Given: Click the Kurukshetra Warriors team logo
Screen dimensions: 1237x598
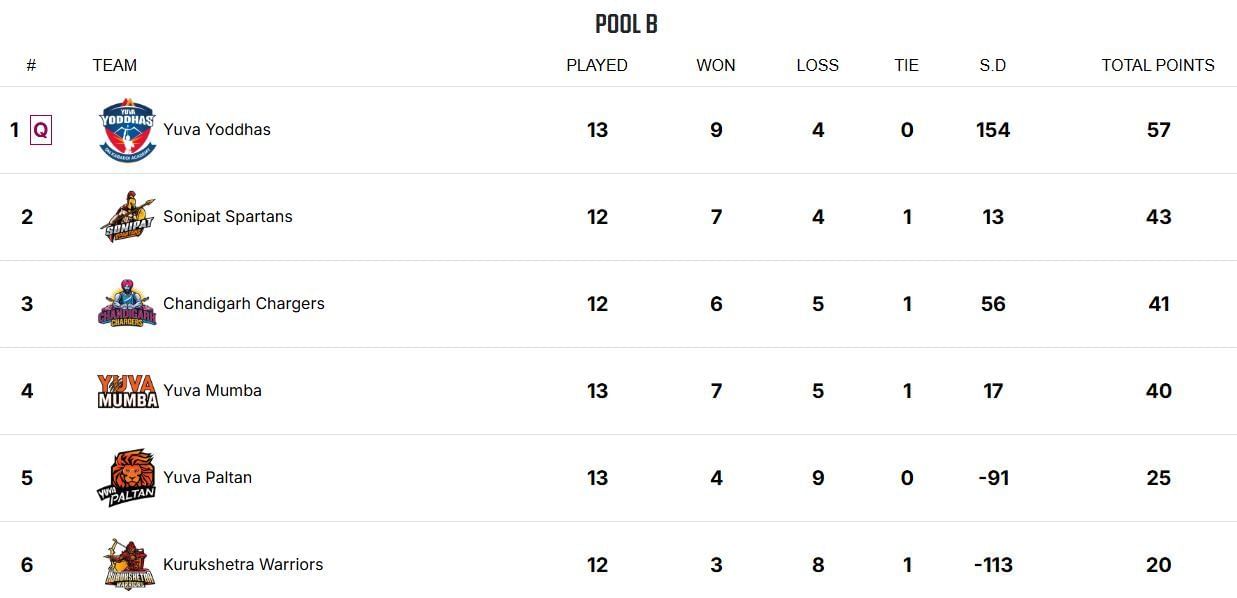Looking at the screenshot, I should (128, 565).
